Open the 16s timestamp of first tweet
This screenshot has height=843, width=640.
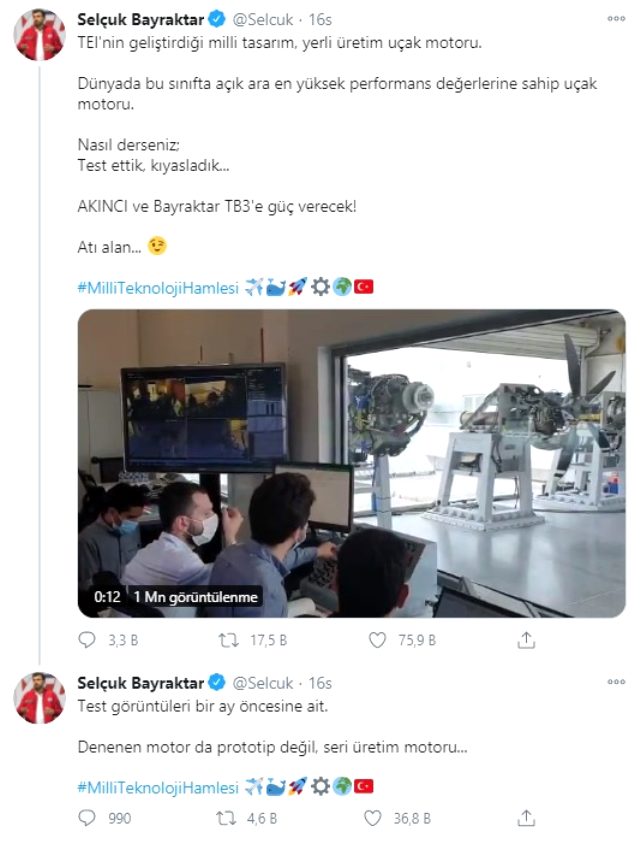(x=320, y=19)
